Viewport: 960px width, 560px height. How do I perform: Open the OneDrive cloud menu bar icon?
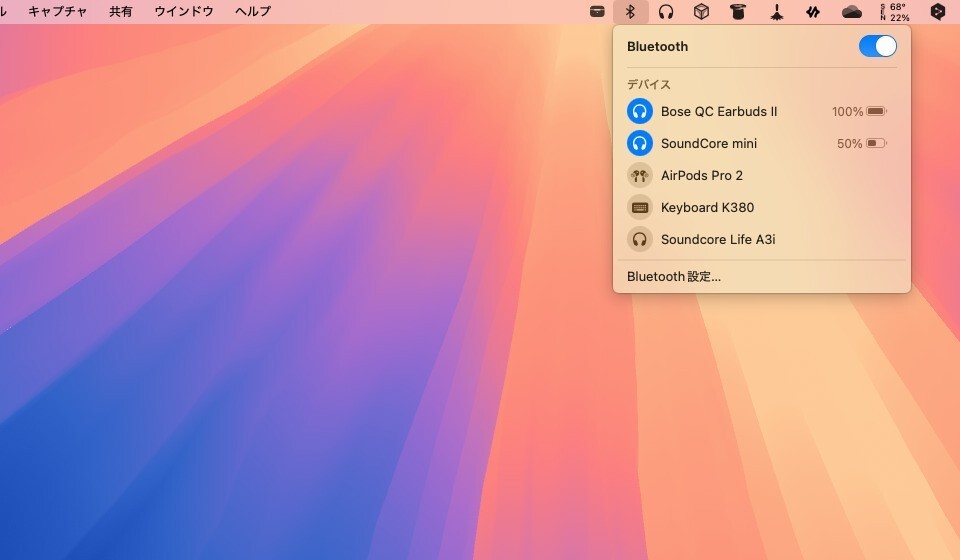tap(851, 12)
